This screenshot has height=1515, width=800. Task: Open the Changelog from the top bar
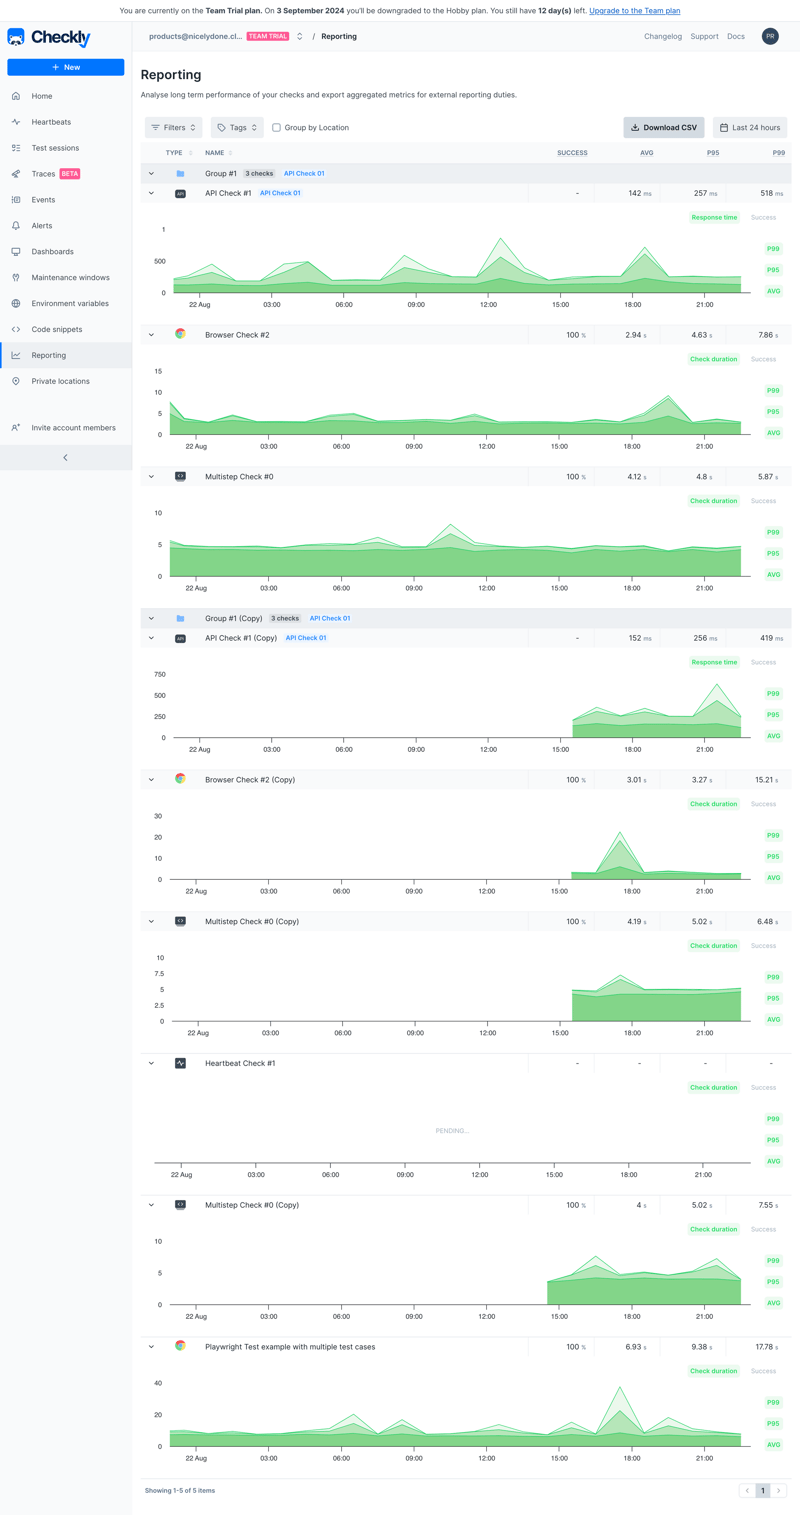662,36
